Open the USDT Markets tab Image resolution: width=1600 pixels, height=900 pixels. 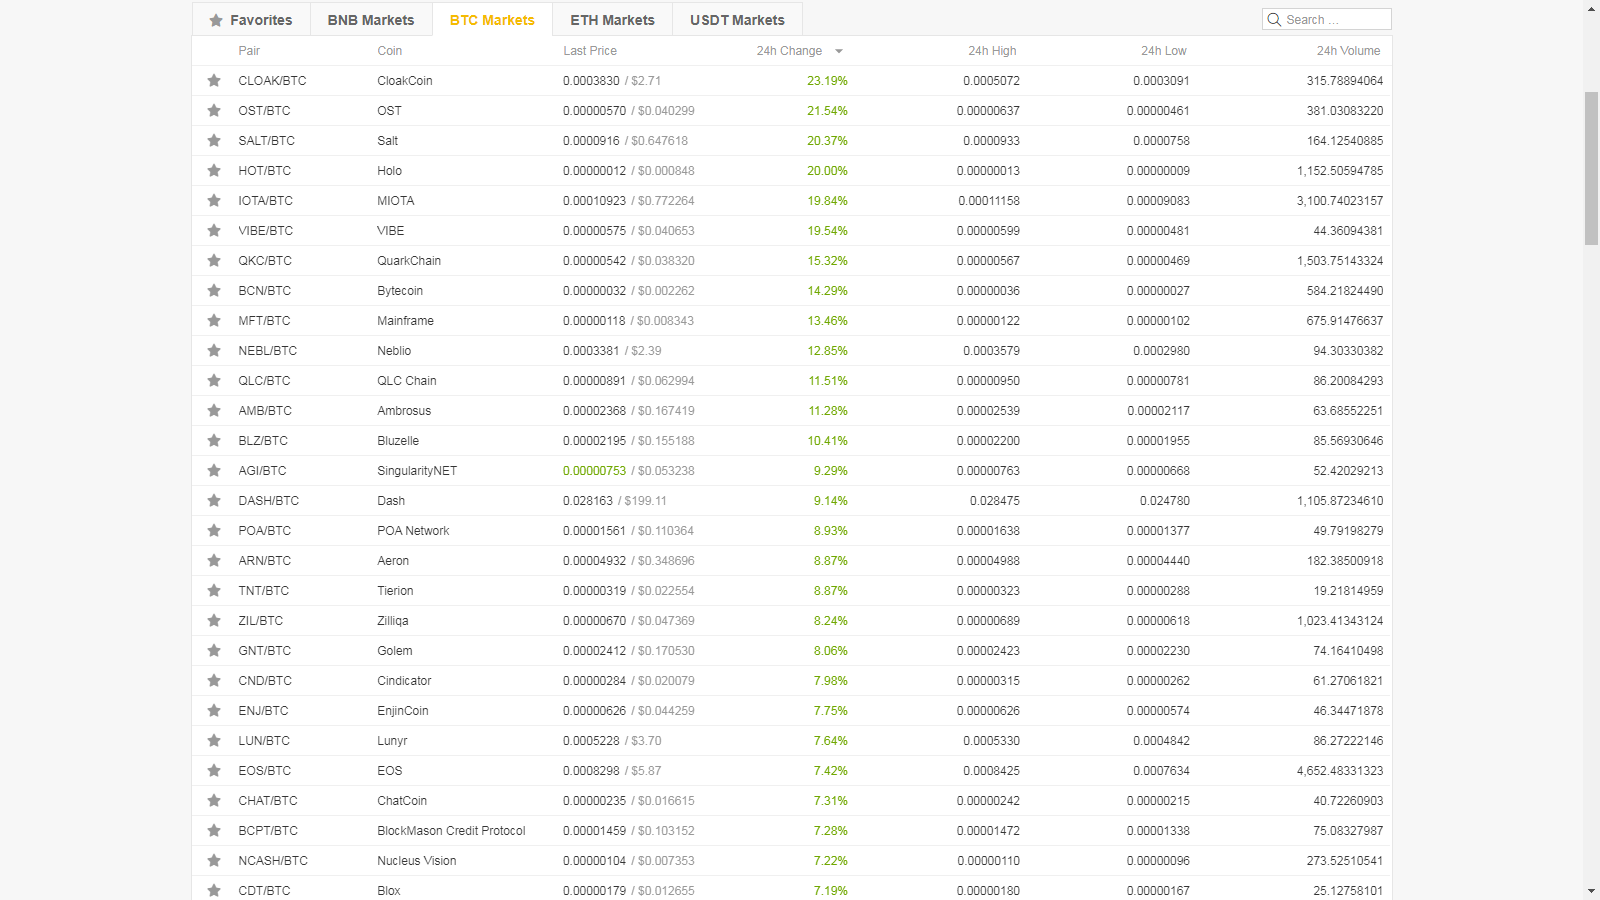[737, 20]
